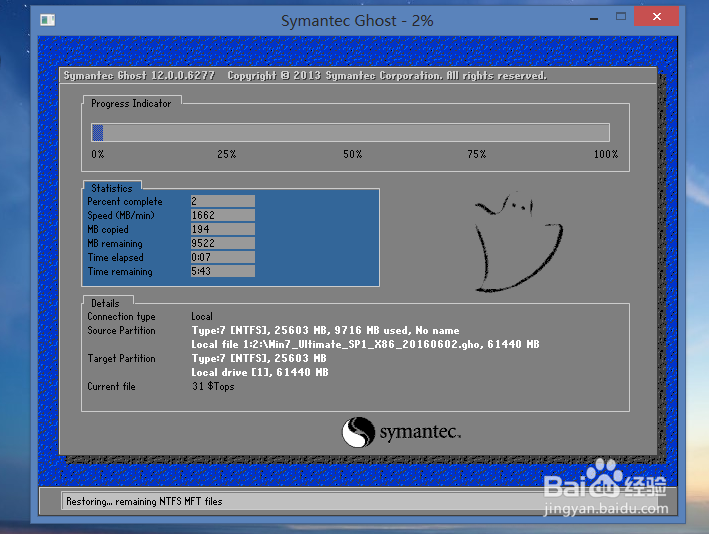Click the Symantec Ghost 12.0.0.6277 version text
Viewport: 709px width, 534px height.
click(x=139, y=76)
